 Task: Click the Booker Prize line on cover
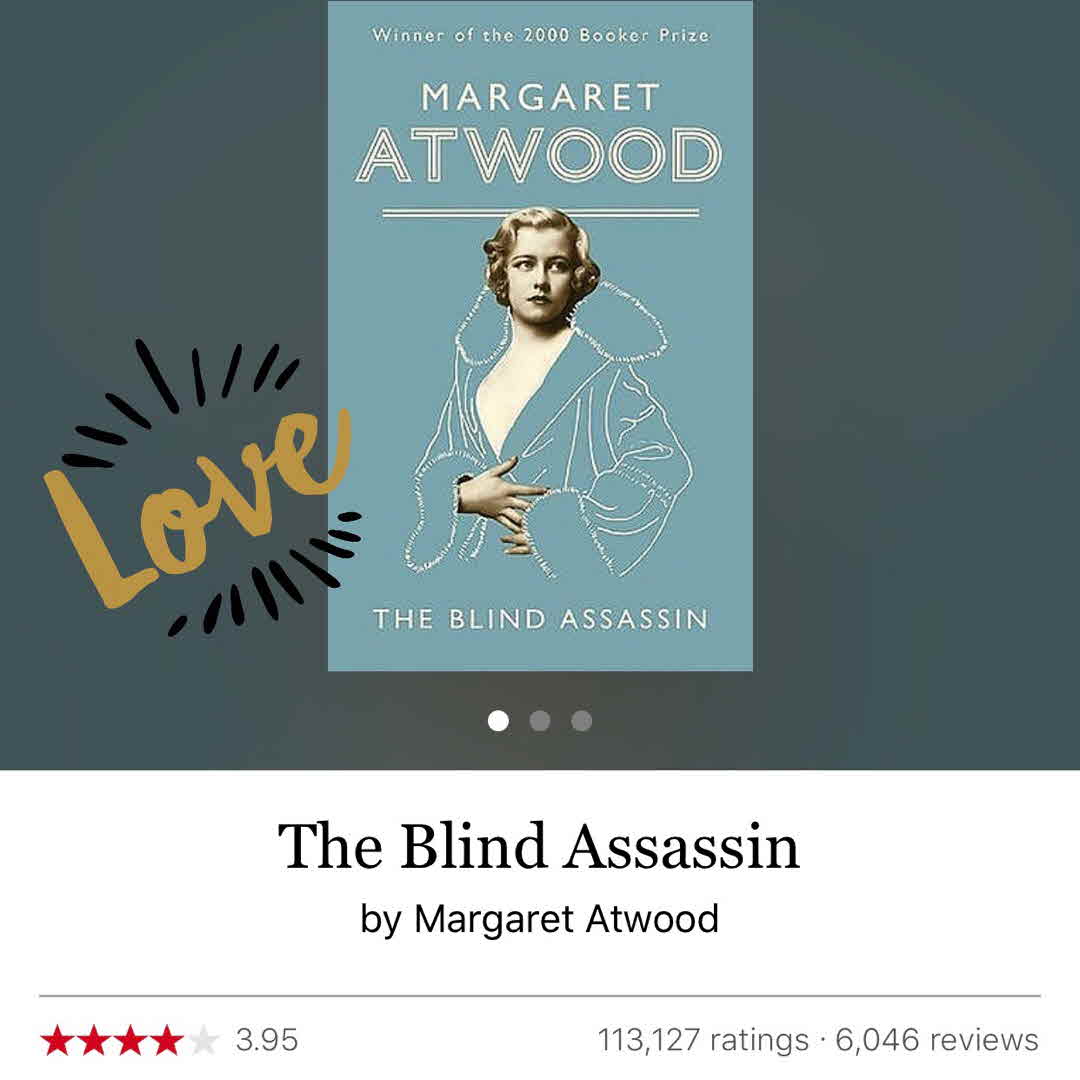click(x=541, y=34)
